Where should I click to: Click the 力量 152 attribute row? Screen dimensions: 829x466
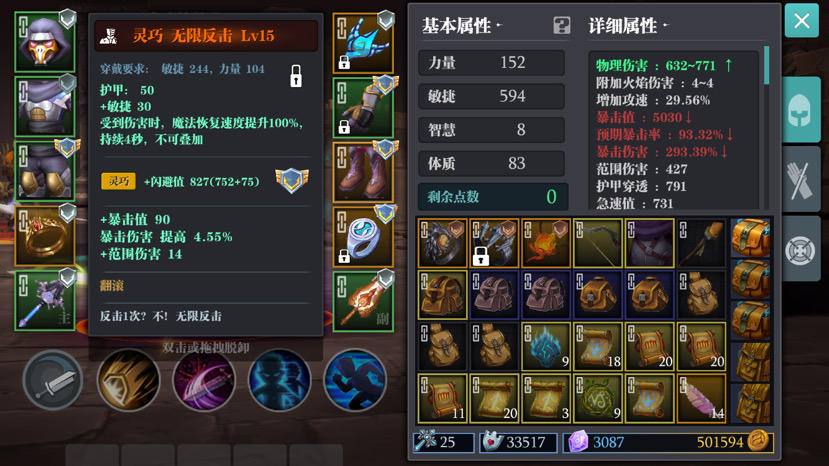[491, 63]
